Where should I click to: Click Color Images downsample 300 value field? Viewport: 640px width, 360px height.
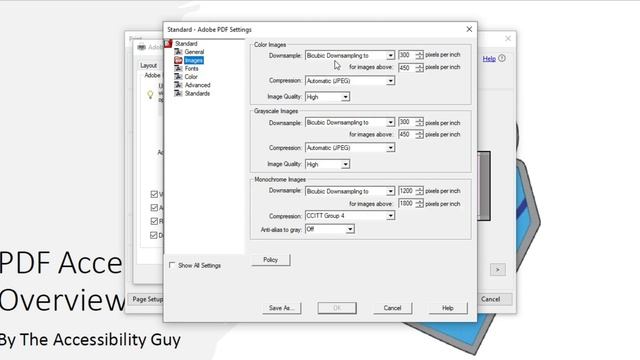tap(407, 55)
